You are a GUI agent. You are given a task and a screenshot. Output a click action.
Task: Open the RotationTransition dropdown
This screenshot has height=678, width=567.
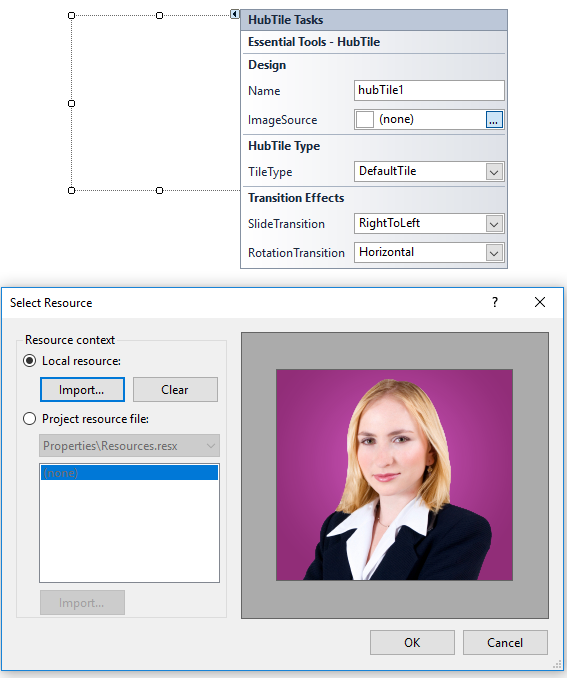point(494,253)
